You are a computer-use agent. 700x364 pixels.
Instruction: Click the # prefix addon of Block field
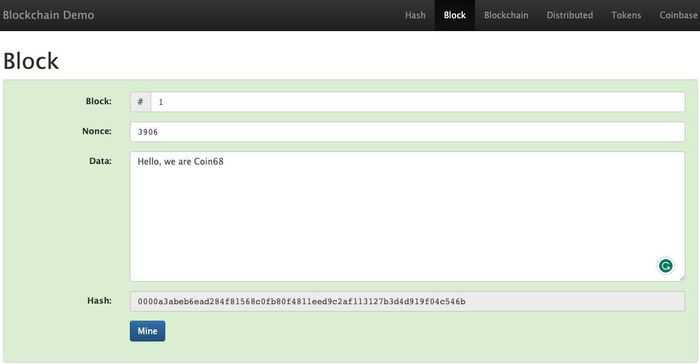[140, 102]
